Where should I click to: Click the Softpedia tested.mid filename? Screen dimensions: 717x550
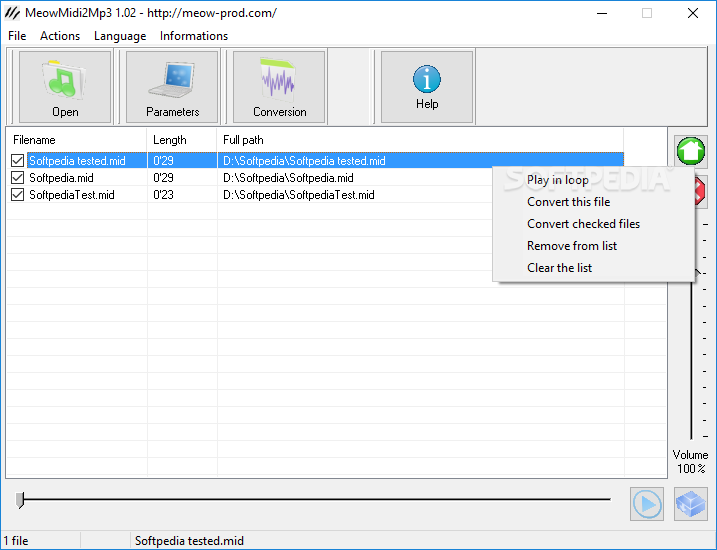click(x=77, y=160)
